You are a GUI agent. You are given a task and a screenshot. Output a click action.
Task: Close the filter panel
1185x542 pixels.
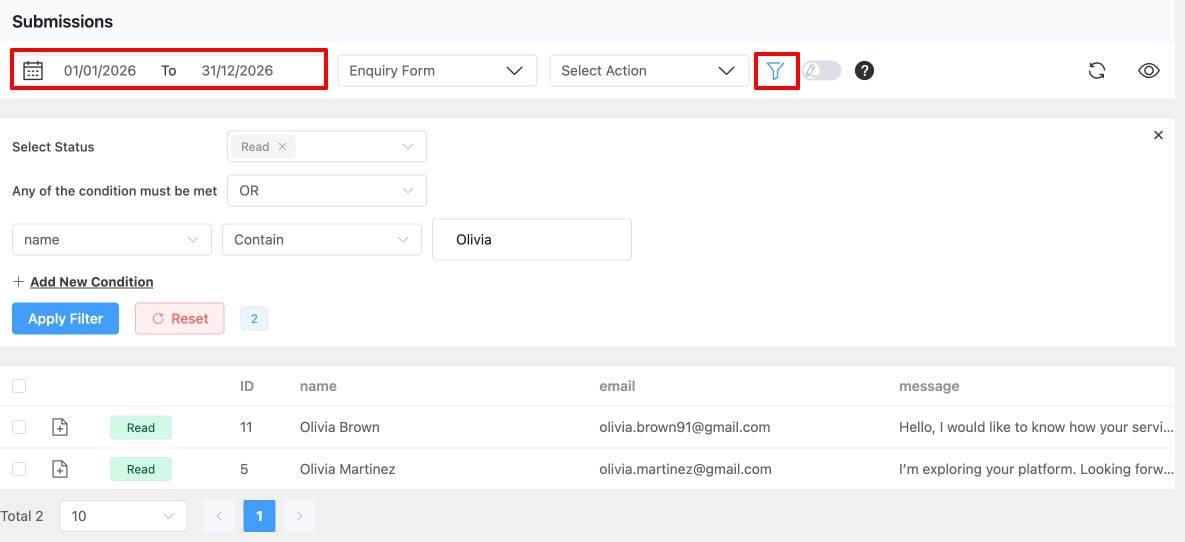(1158, 135)
